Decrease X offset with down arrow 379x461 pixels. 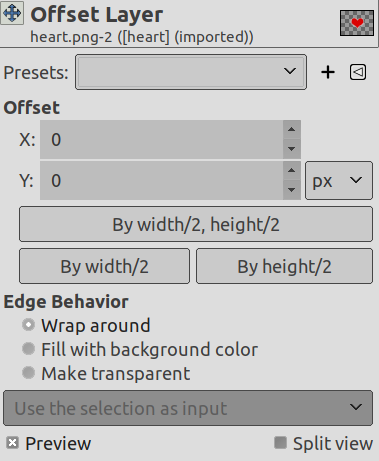tap(292, 149)
